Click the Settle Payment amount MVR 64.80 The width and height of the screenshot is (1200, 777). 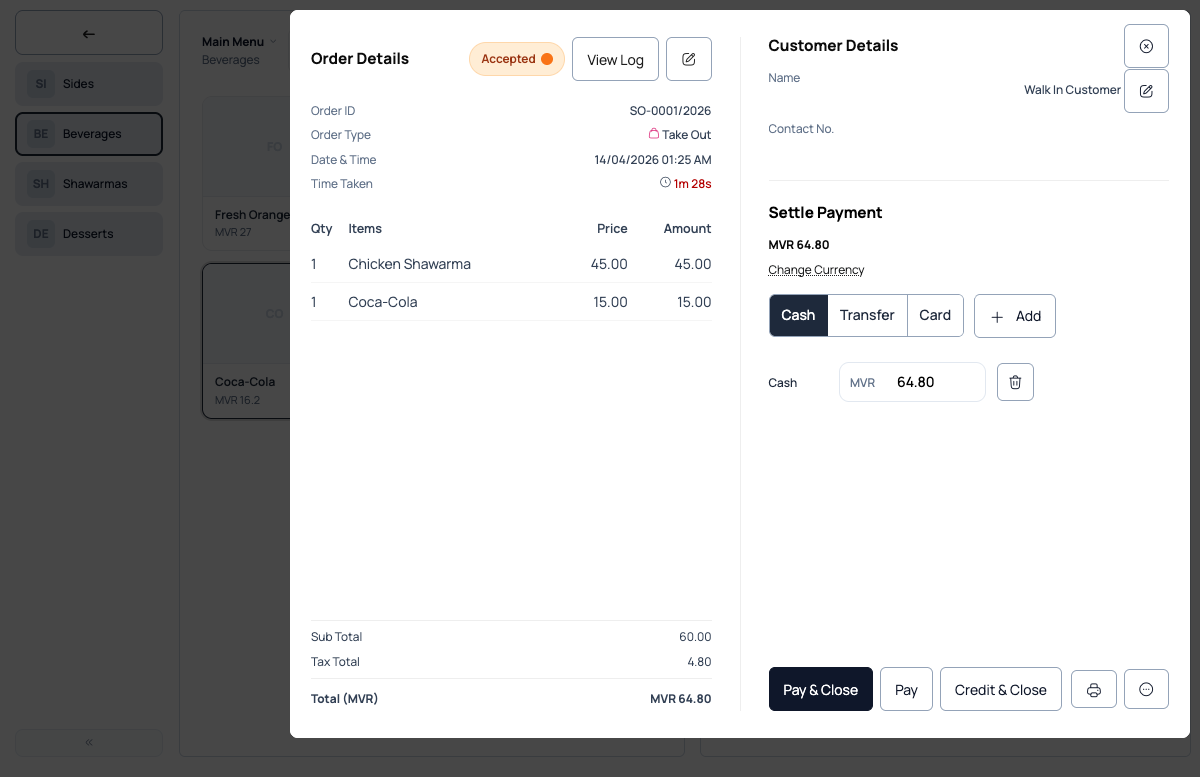(799, 245)
